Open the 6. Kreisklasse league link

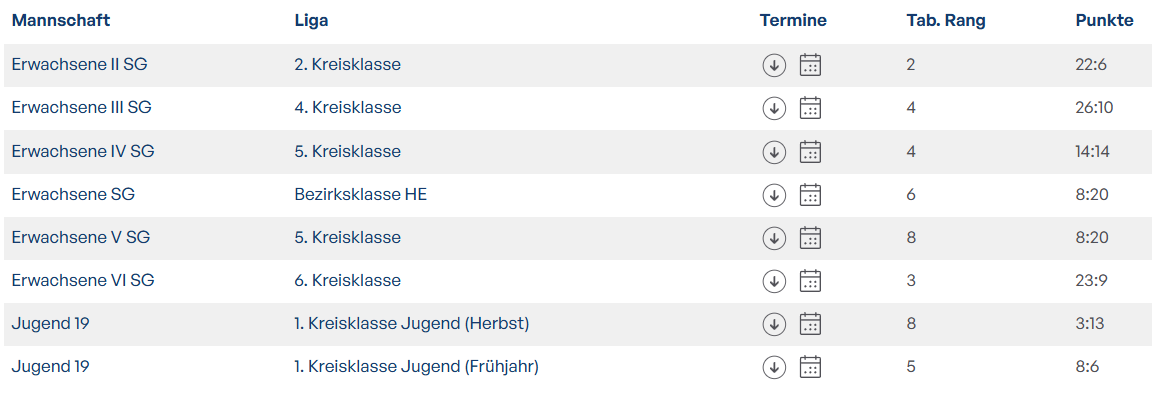(x=348, y=281)
